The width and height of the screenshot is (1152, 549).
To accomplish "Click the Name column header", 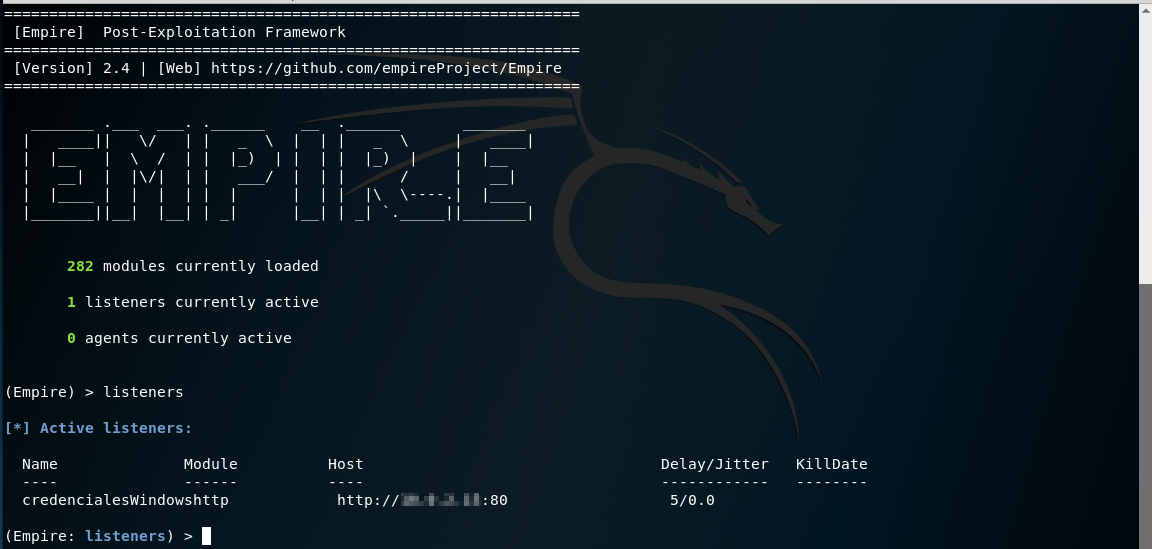I will pos(40,464).
